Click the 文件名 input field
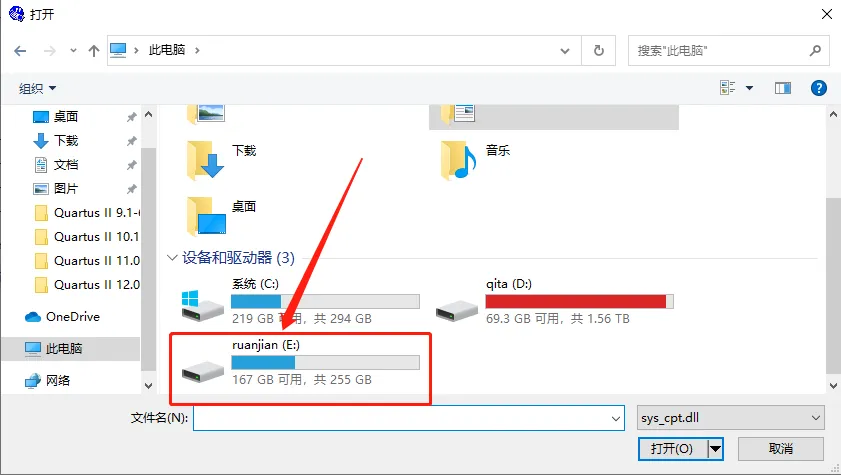 [x=409, y=418]
